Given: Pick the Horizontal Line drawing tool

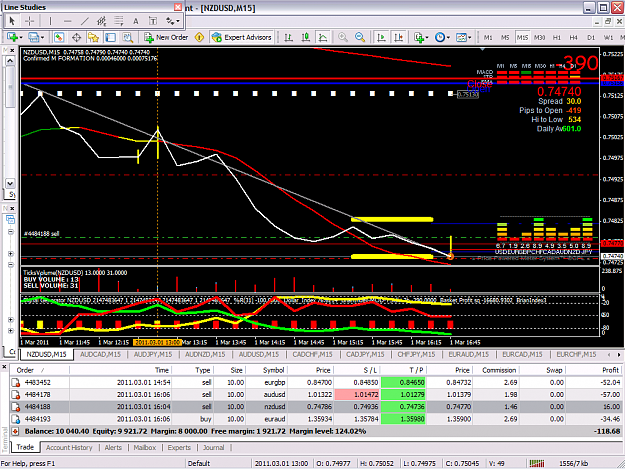Looking at the screenshot, I should pyautogui.click(x=67, y=21).
